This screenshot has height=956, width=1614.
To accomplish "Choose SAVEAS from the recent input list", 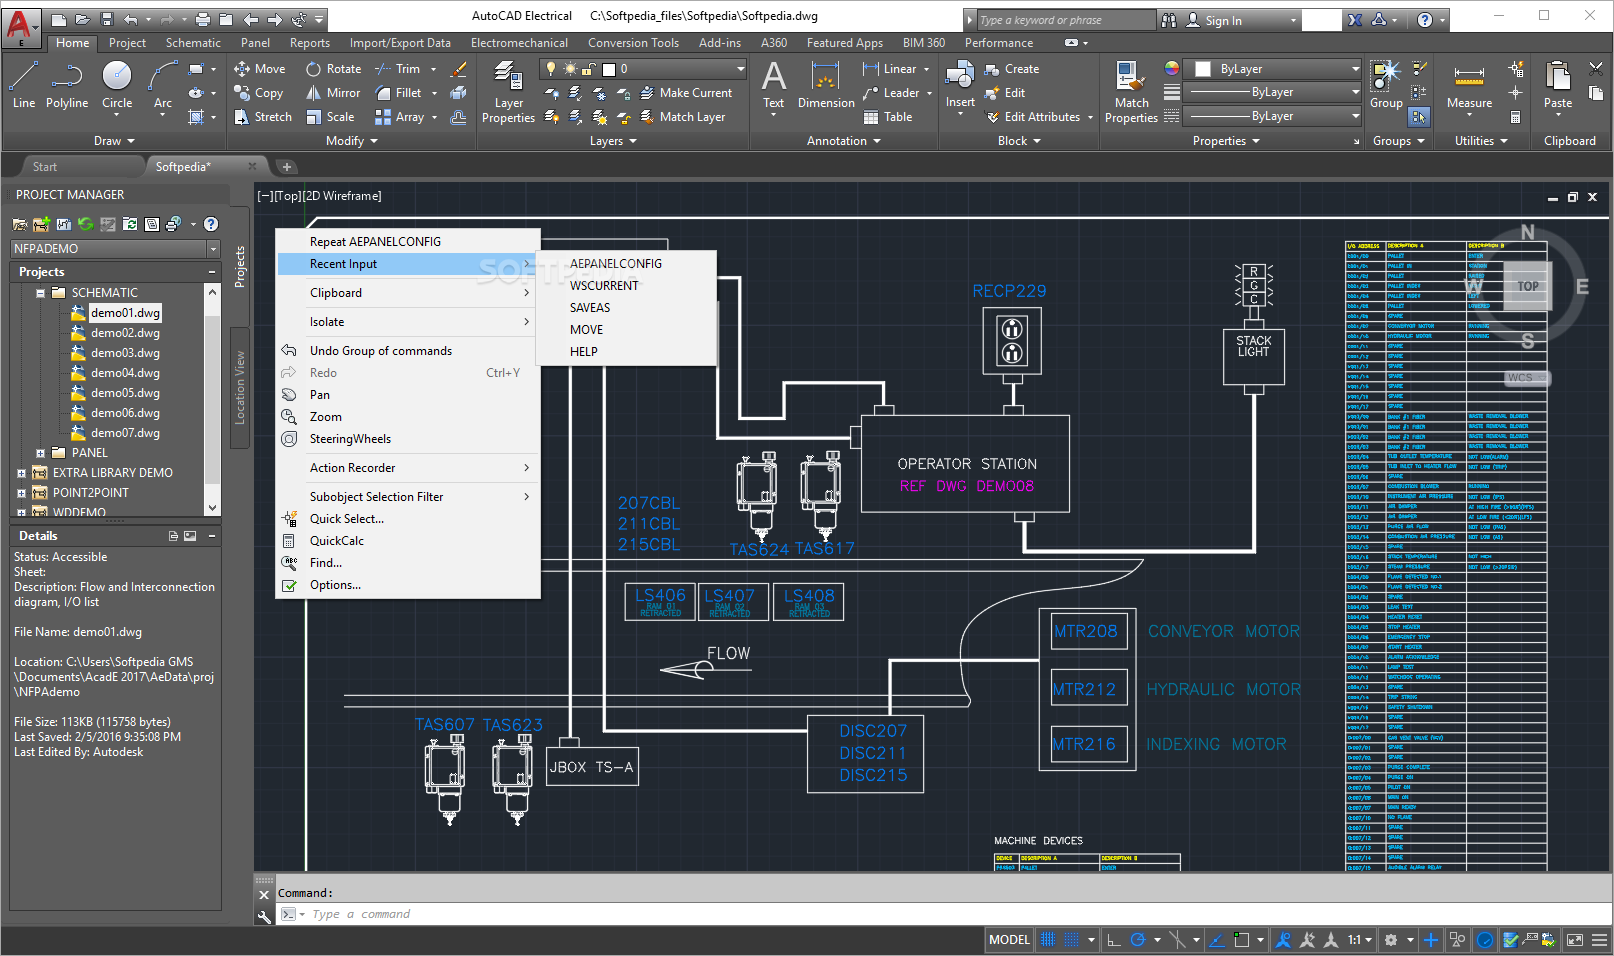I will tap(589, 307).
